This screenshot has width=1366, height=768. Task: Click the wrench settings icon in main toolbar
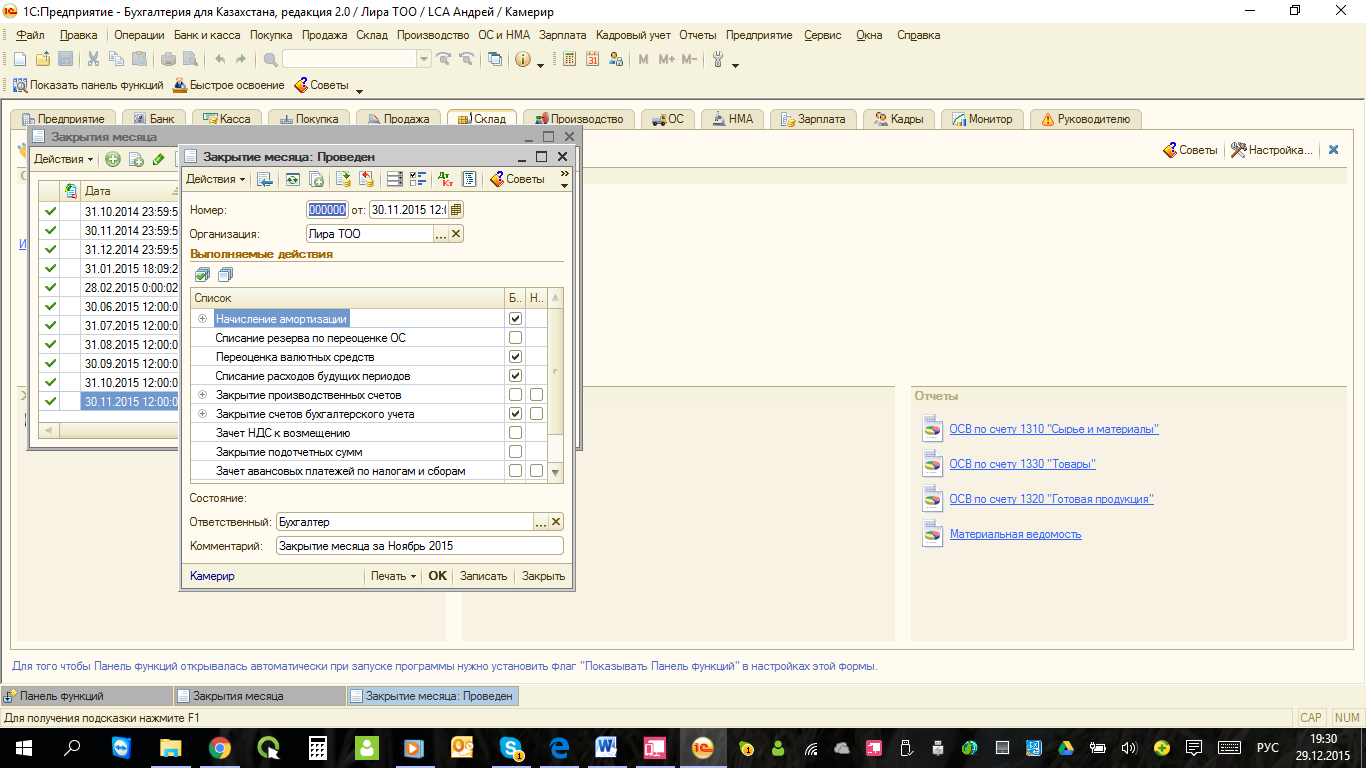click(x=718, y=60)
